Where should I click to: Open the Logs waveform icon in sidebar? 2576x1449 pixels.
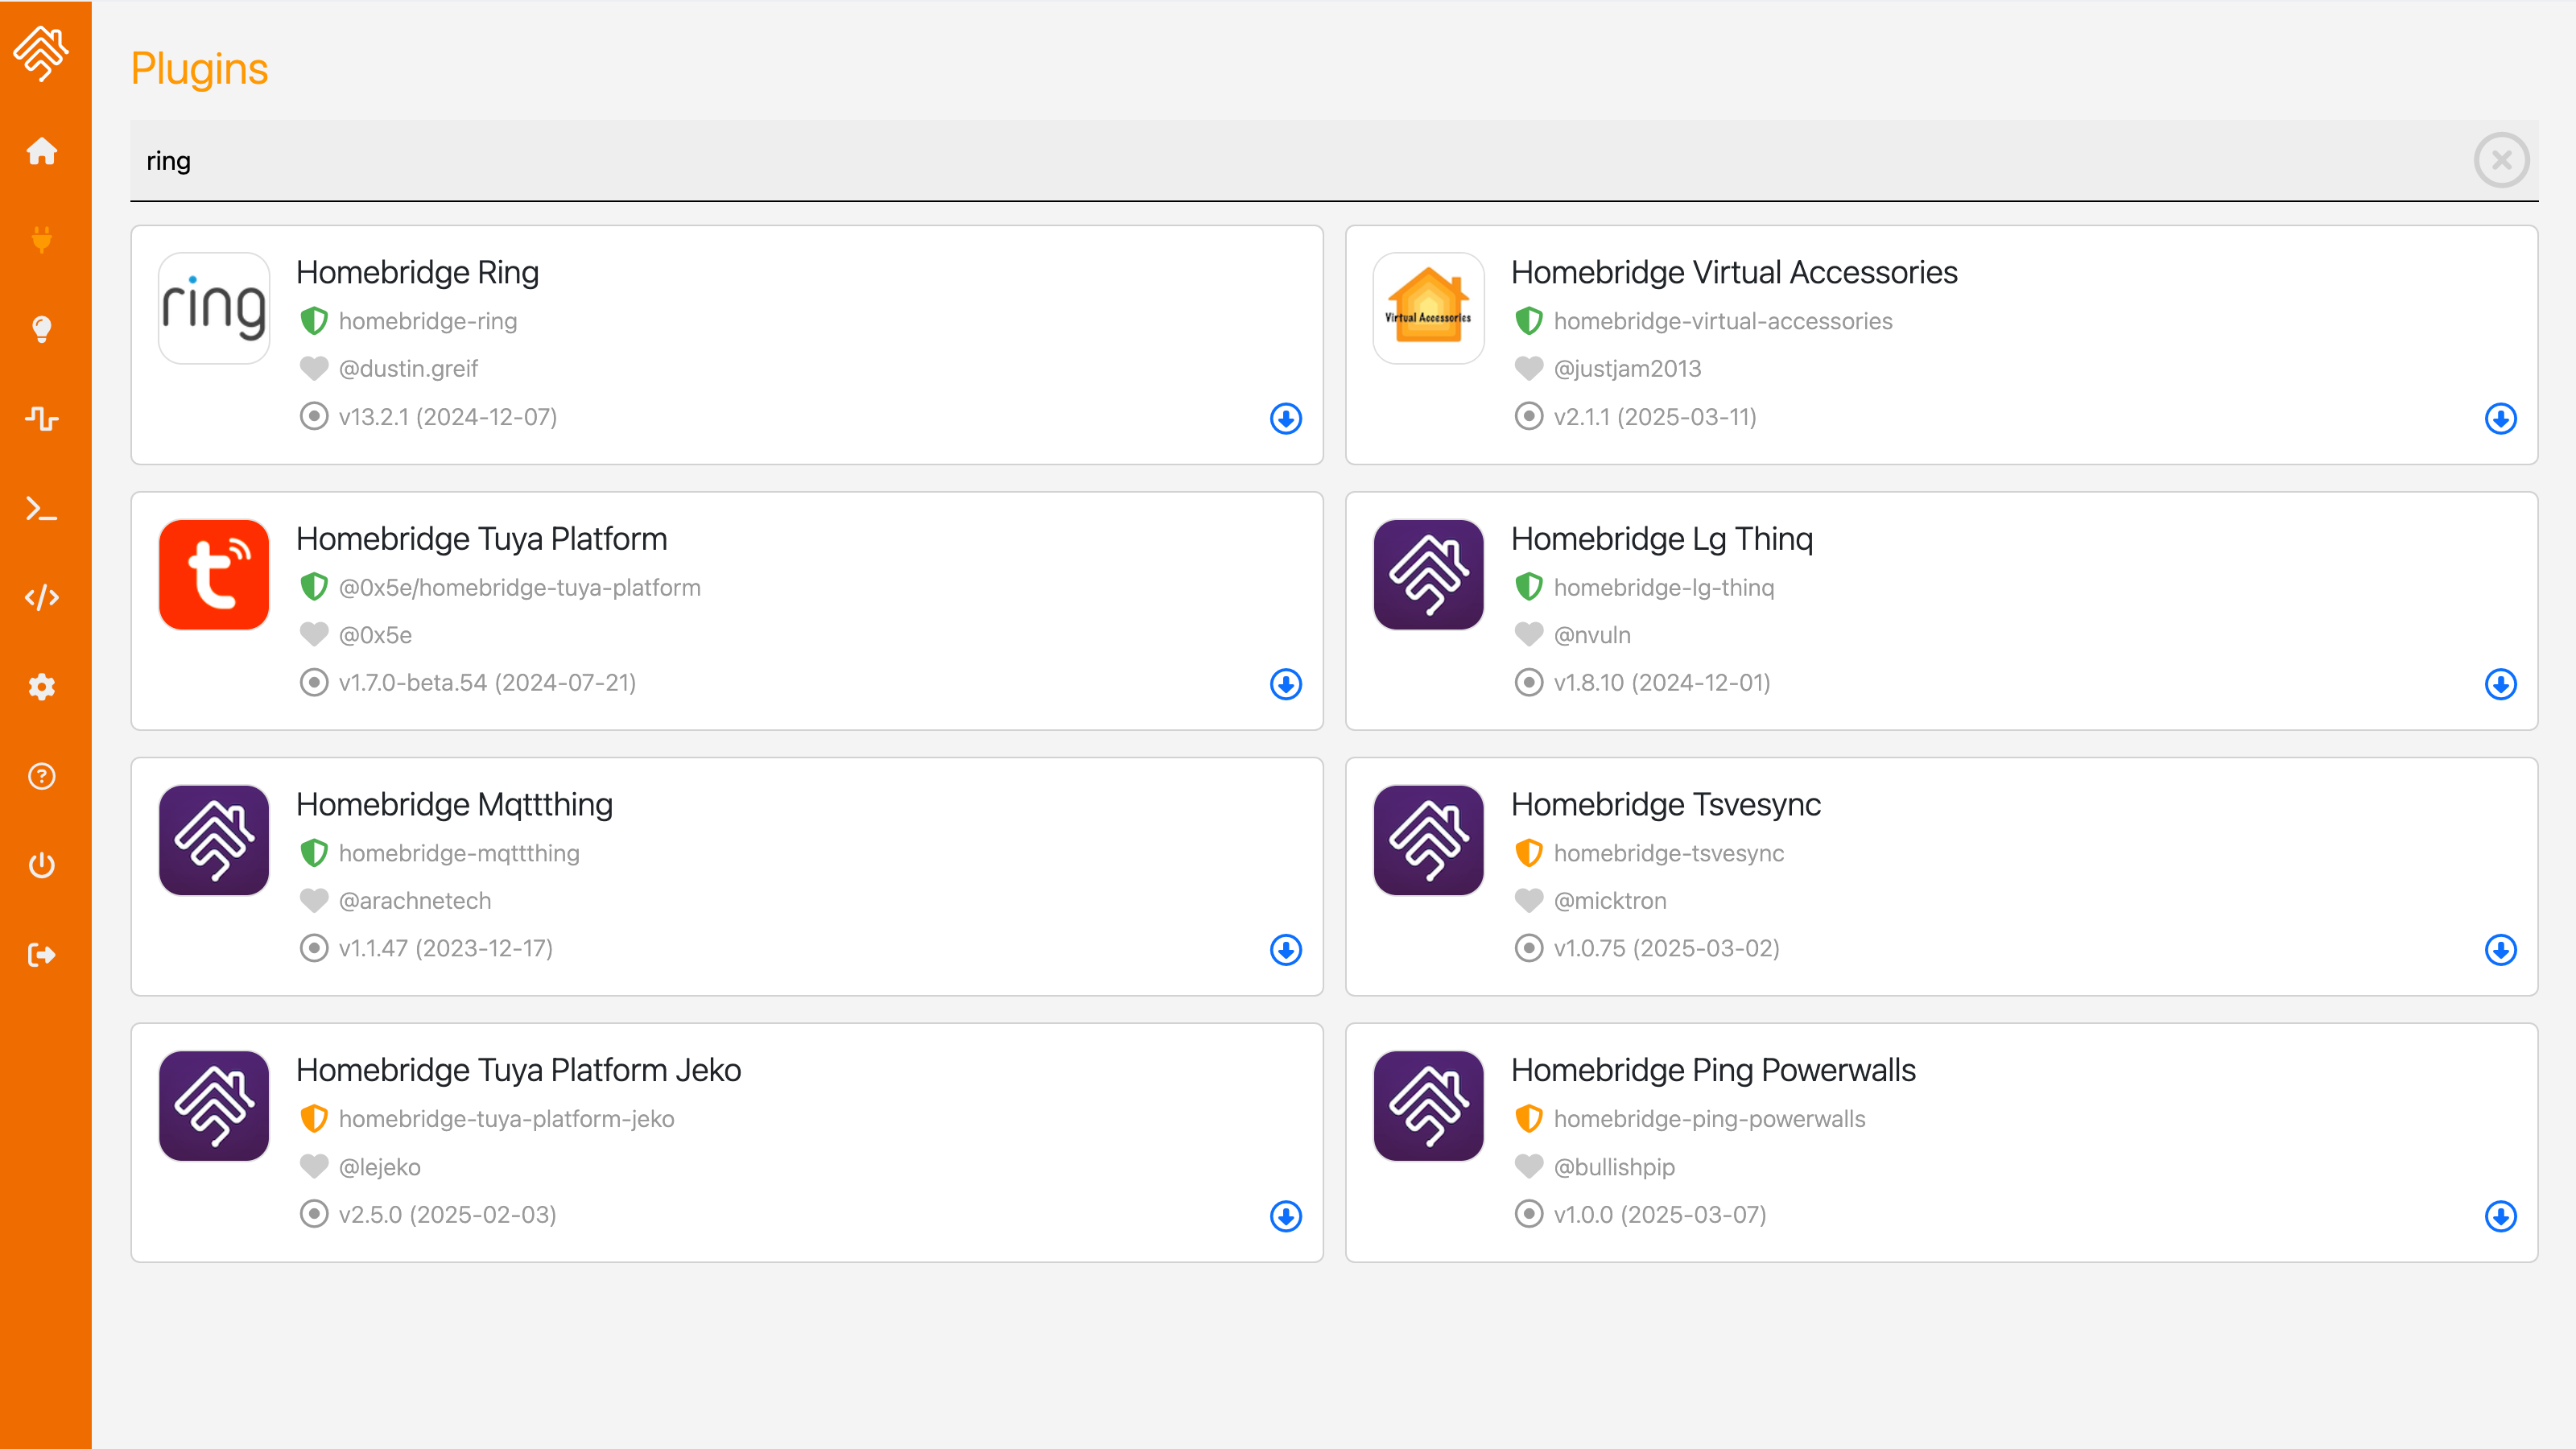point(41,418)
